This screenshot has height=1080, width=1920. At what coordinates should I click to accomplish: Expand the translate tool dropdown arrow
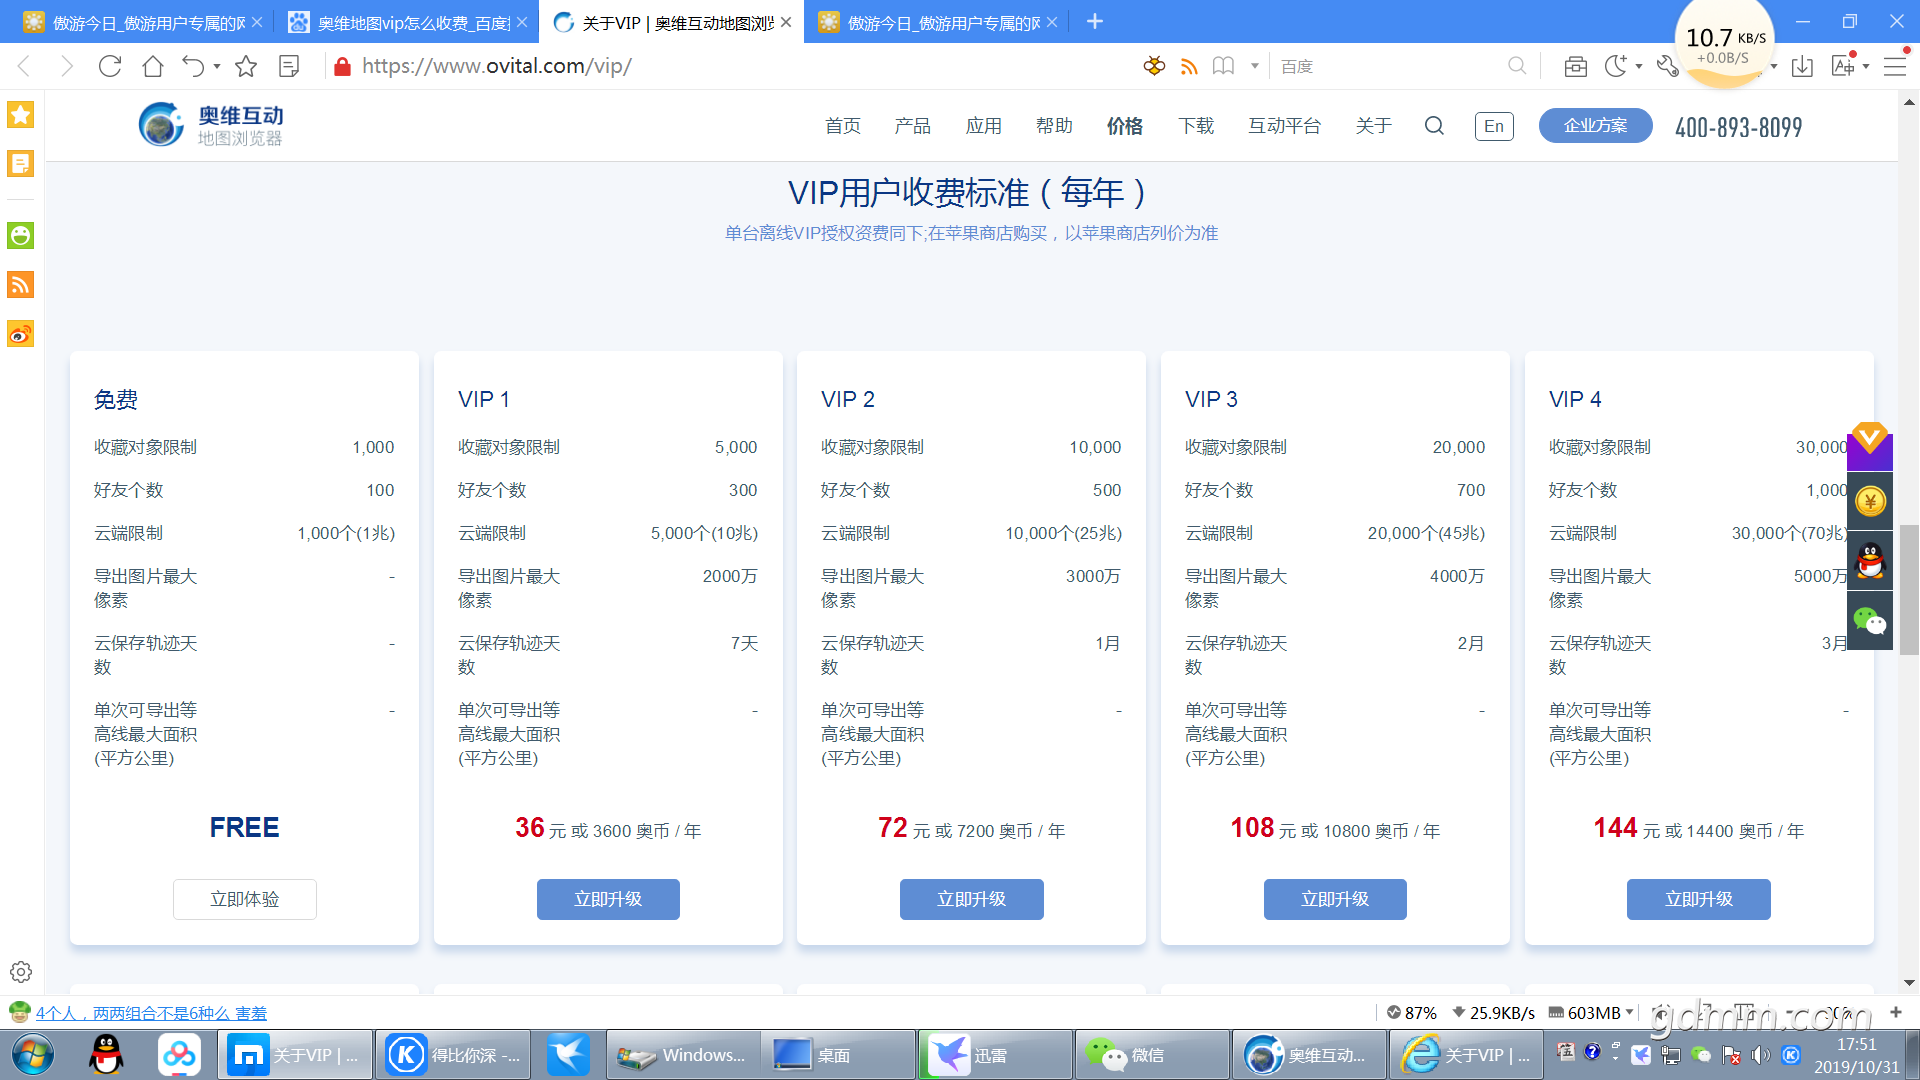(x=1866, y=66)
